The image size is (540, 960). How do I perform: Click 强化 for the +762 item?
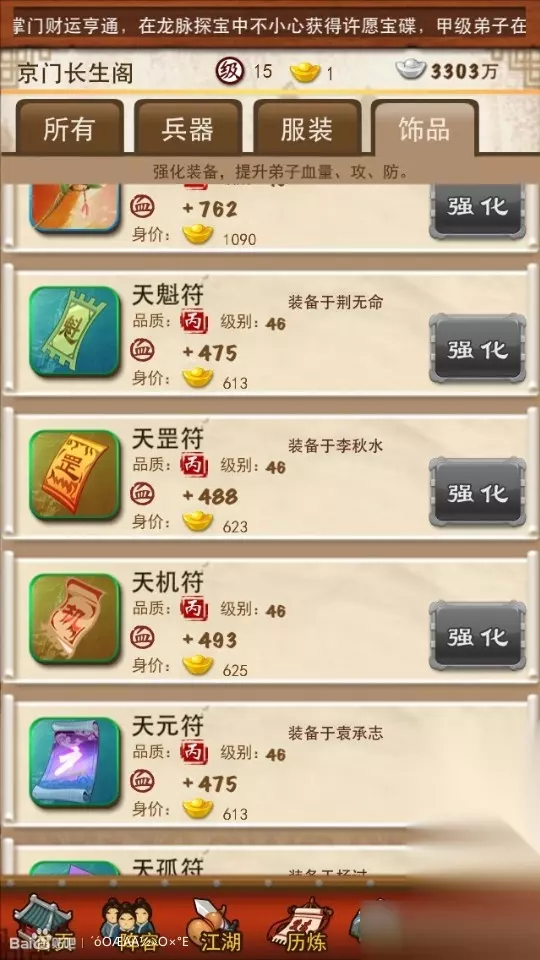pos(478,208)
